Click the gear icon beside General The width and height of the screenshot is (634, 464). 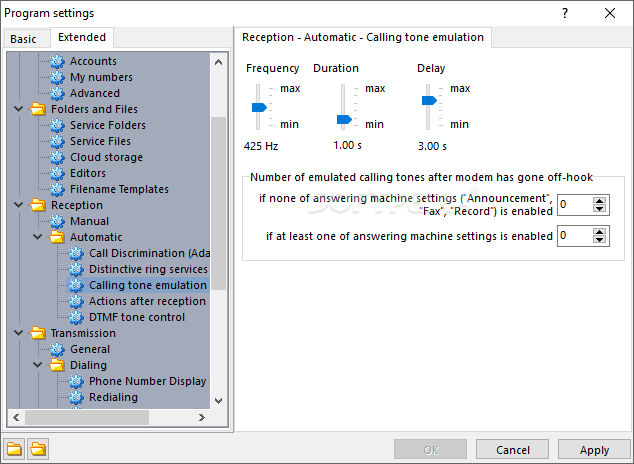pyautogui.click(x=57, y=349)
